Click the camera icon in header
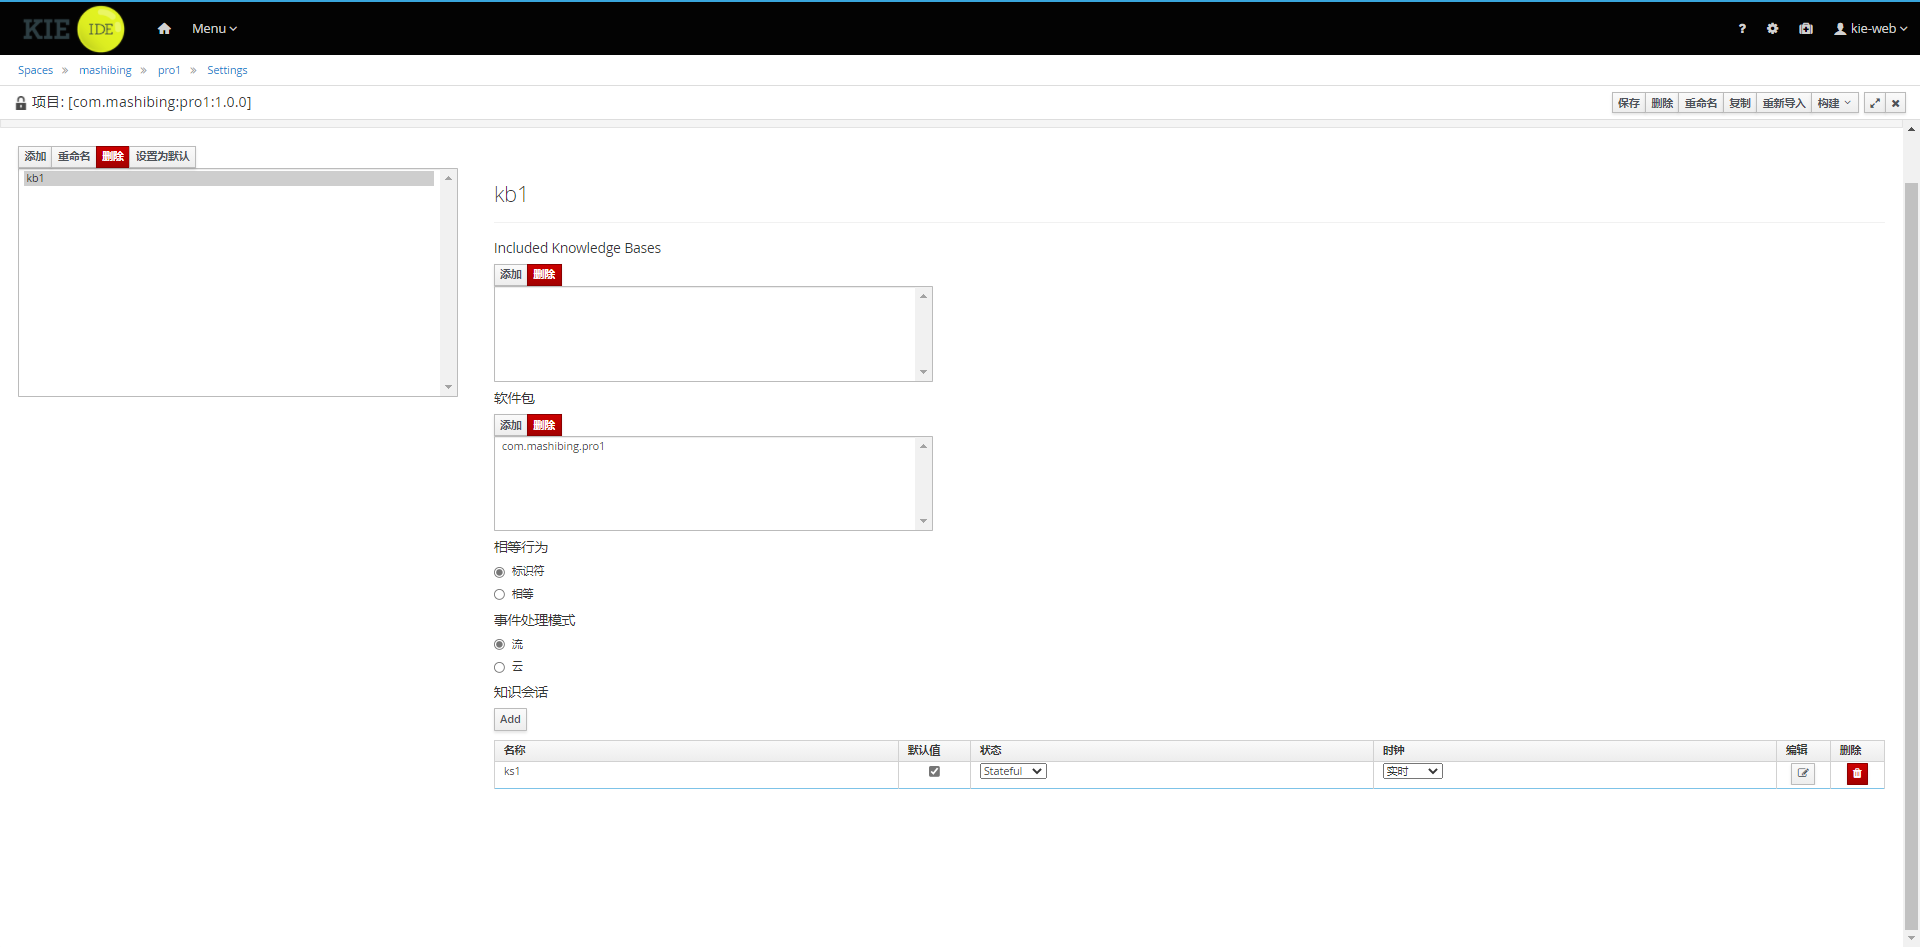Screen dimensions: 1920x947 pyautogui.click(x=1806, y=29)
